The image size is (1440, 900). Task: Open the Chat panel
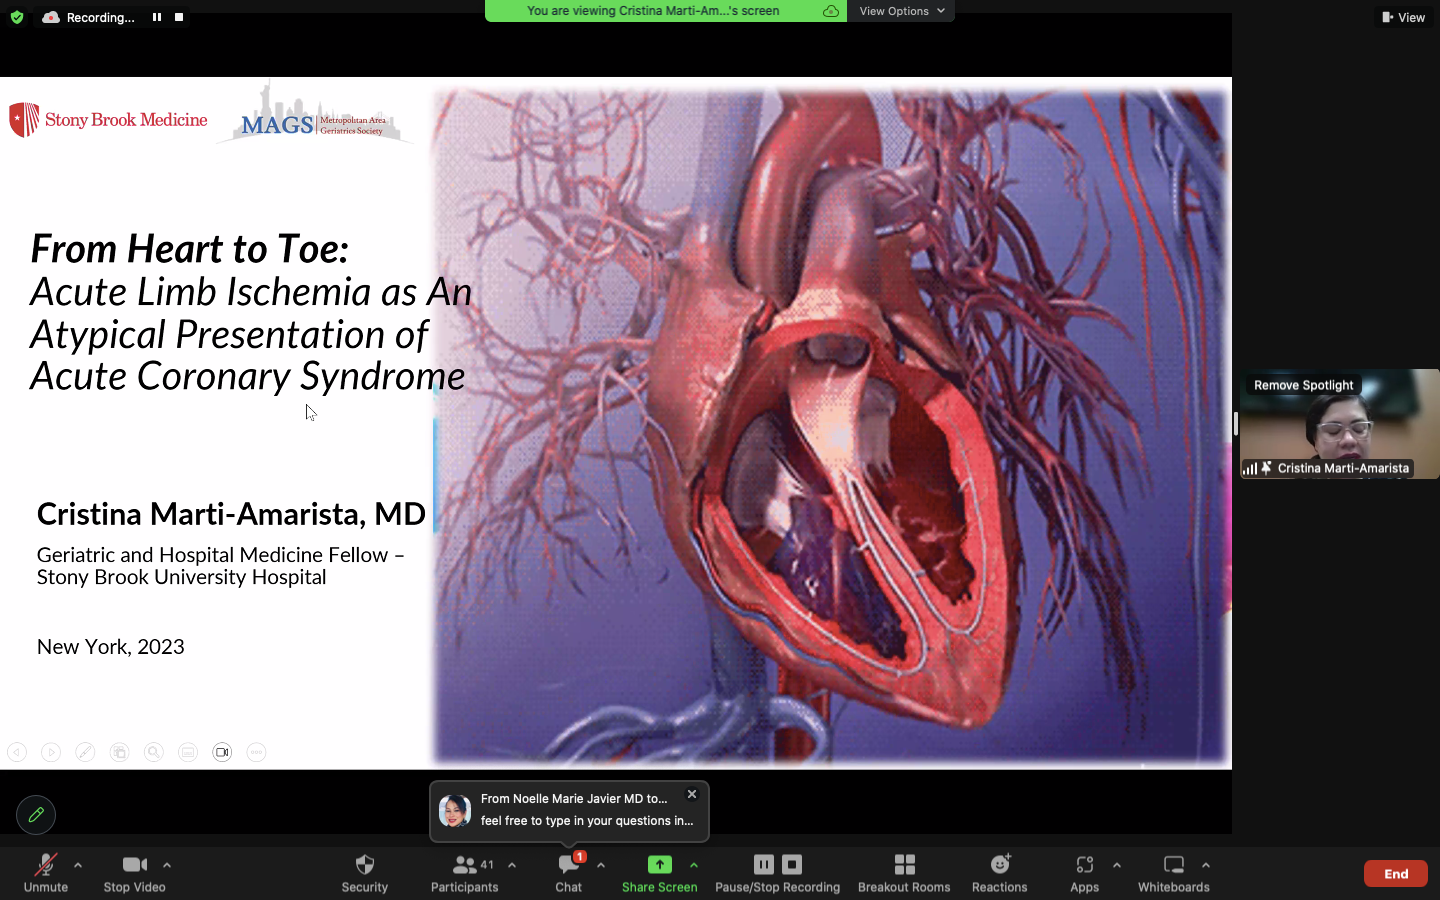(x=569, y=873)
